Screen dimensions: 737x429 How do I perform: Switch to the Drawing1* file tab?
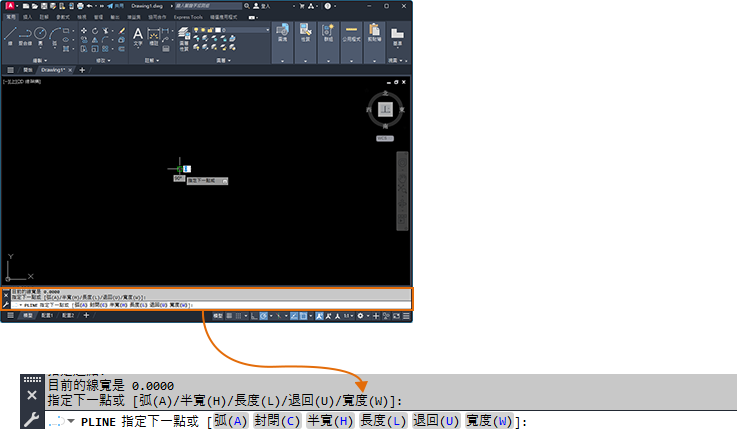pos(53,70)
